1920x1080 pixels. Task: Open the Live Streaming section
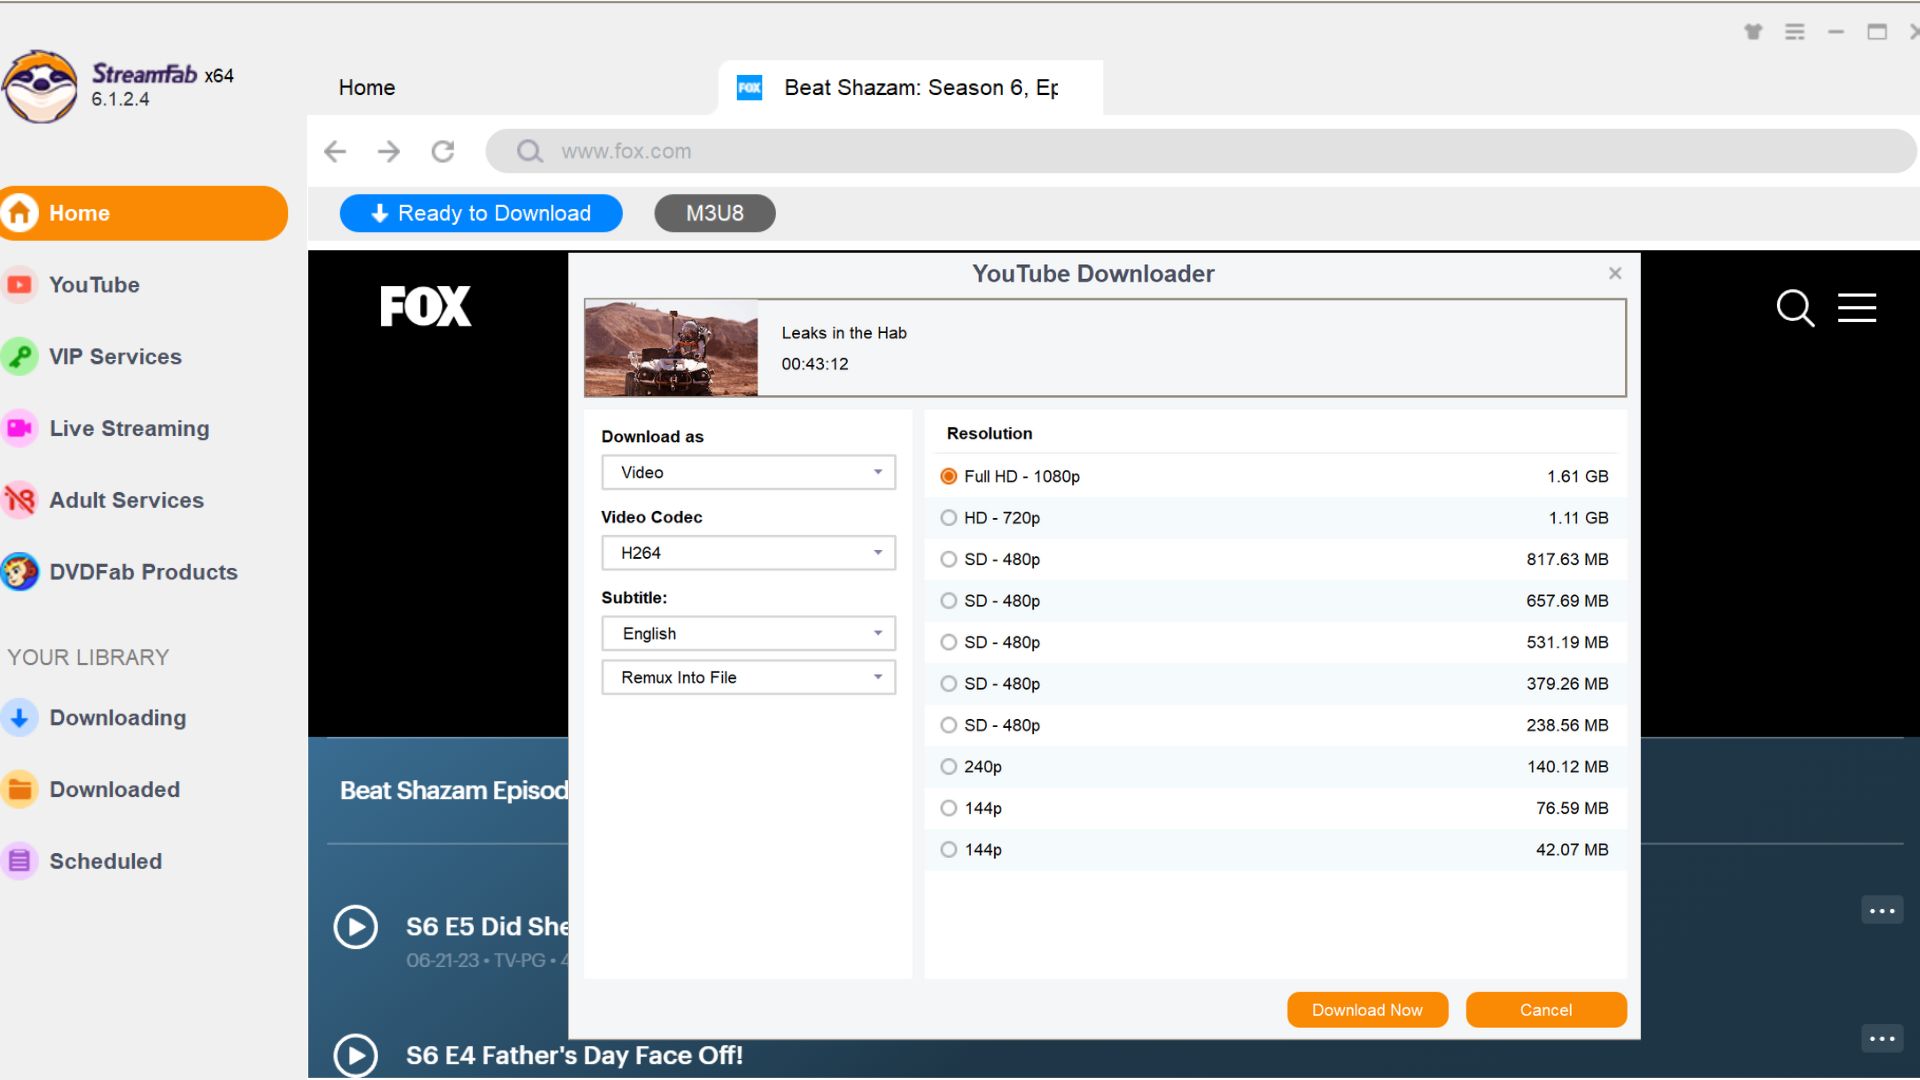point(128,428)
